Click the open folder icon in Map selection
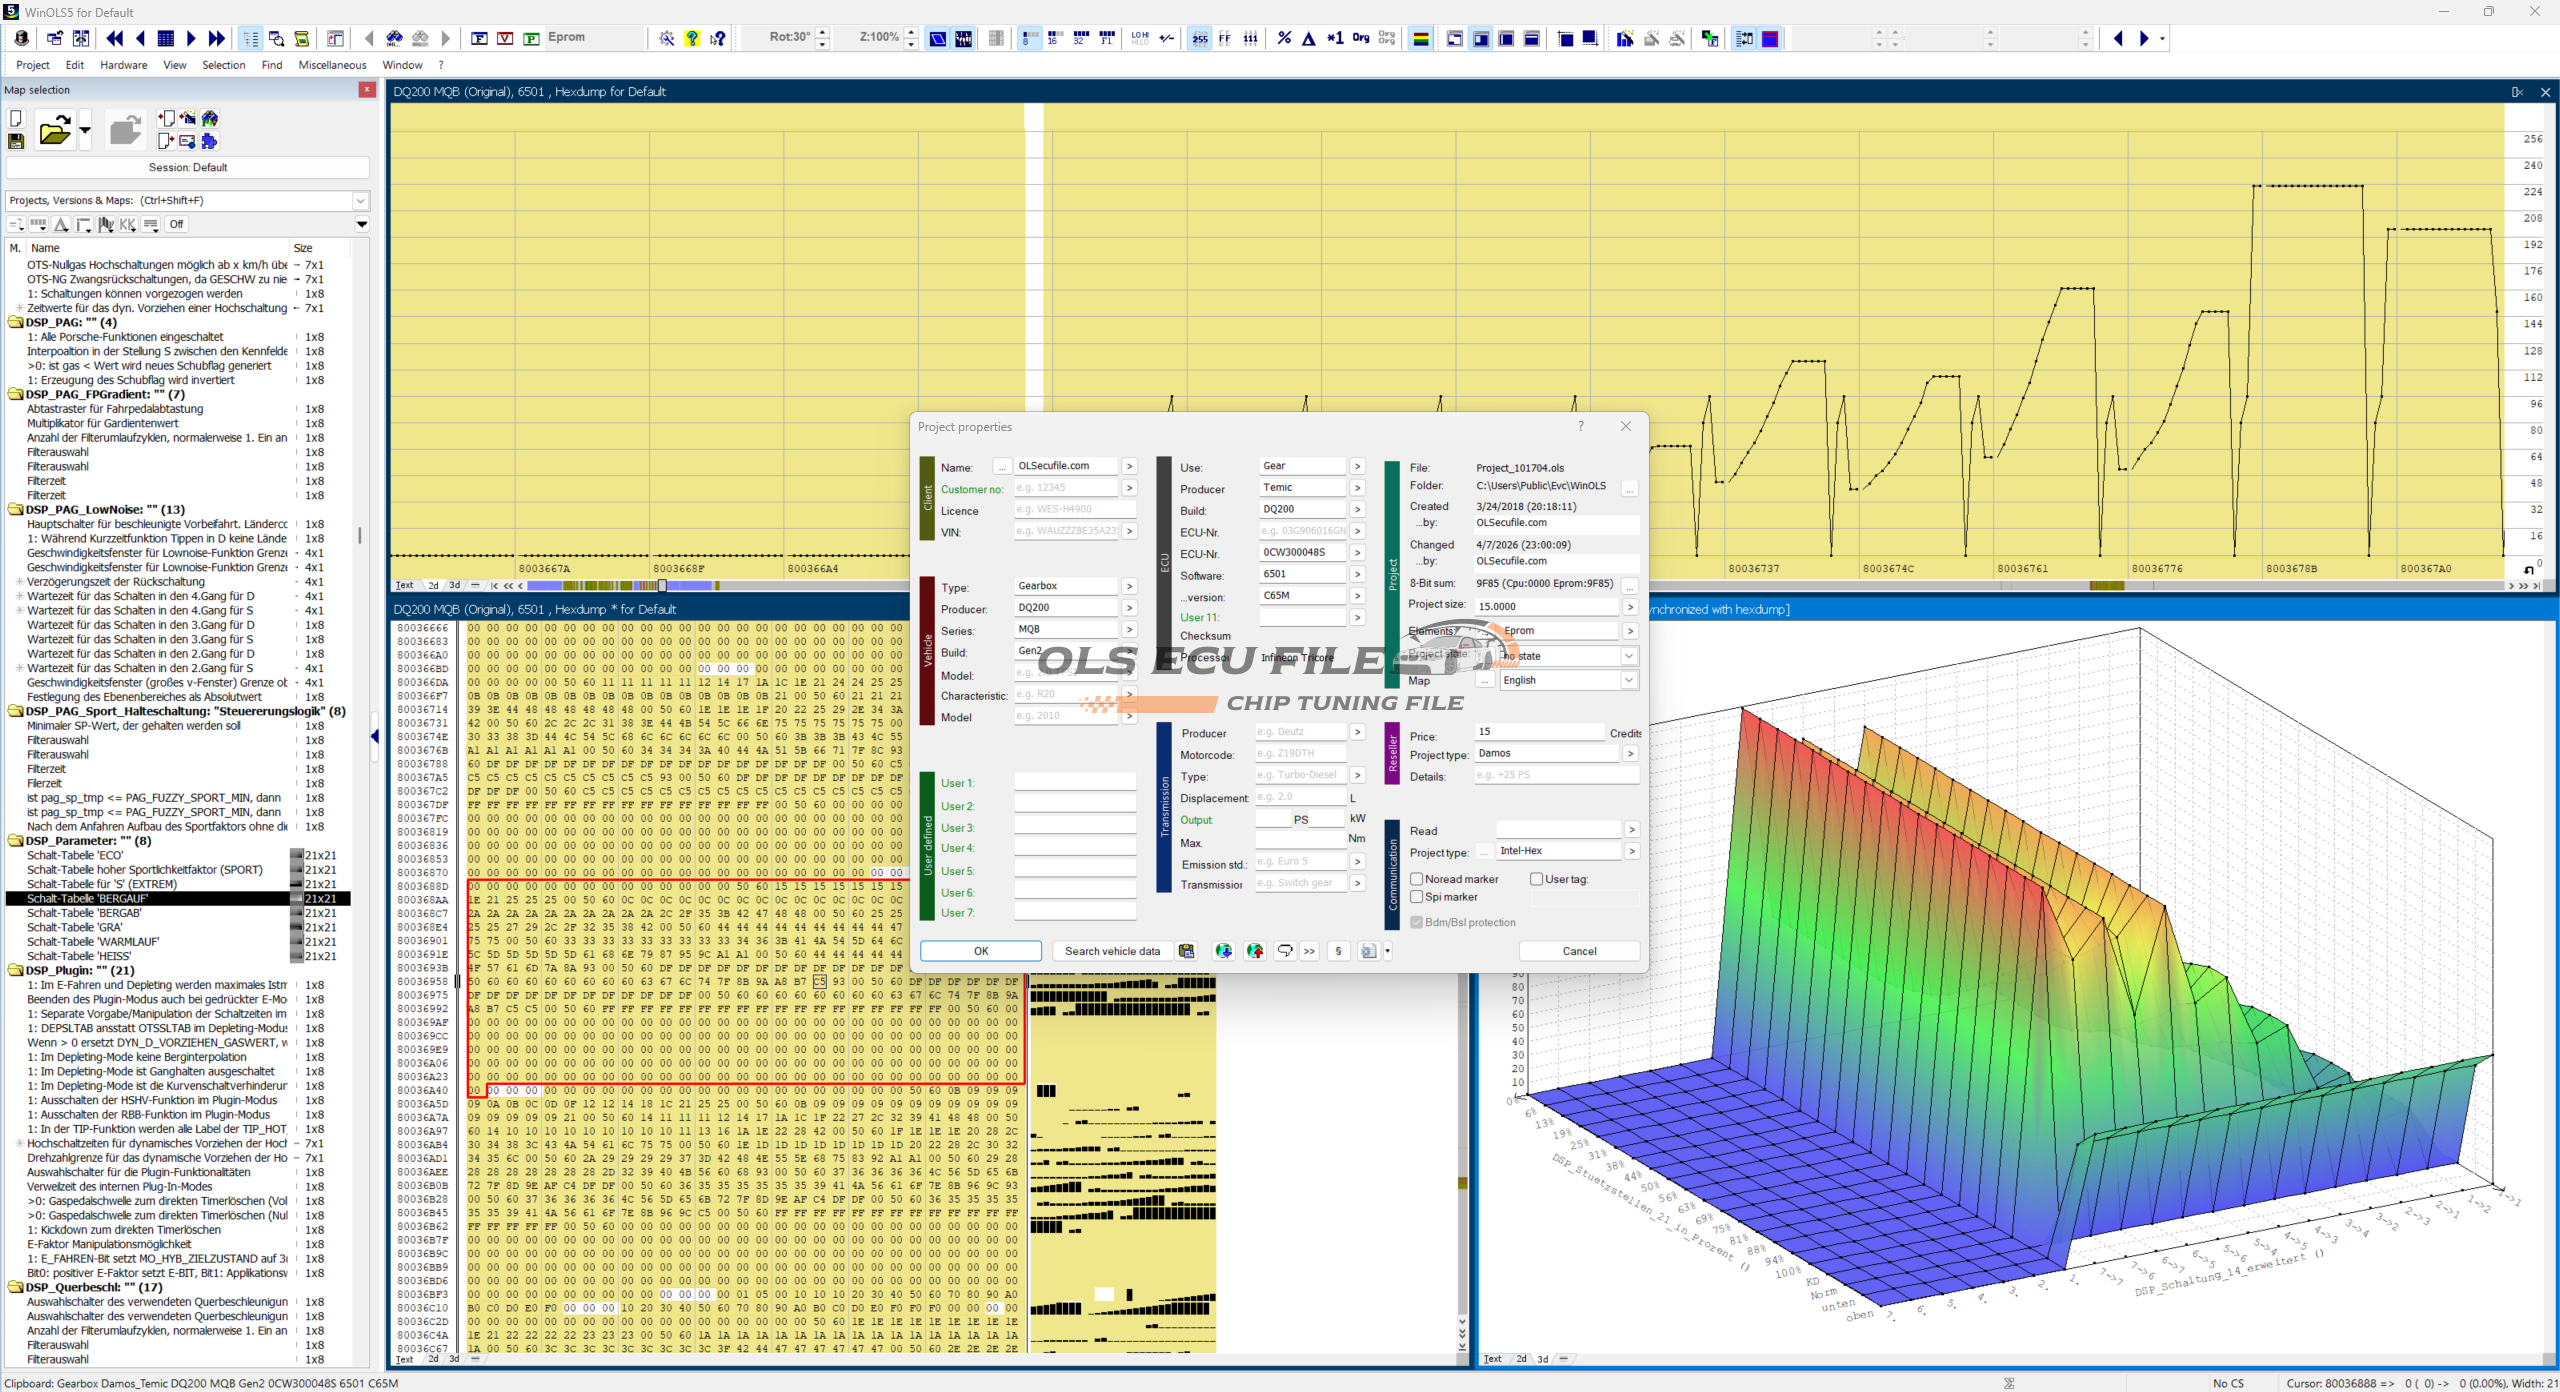 [x=55, y=131]
